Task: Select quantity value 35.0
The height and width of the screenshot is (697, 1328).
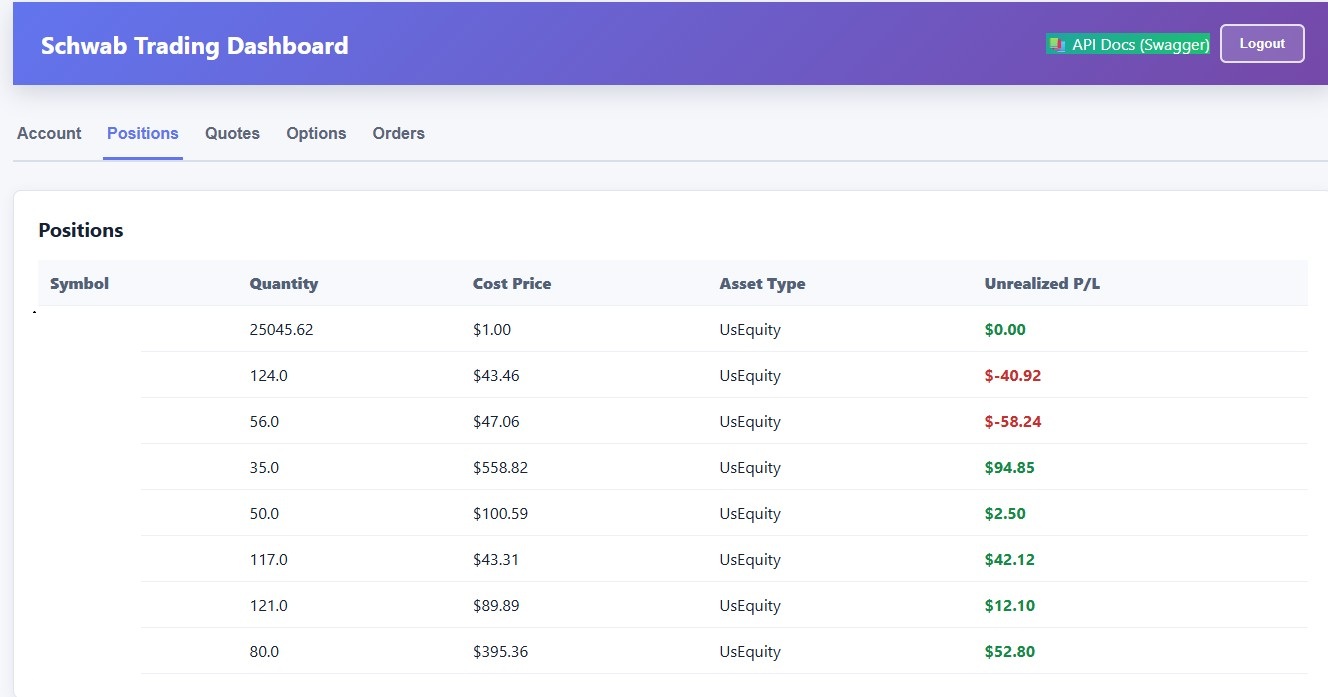Action: [x=264, y=468]
